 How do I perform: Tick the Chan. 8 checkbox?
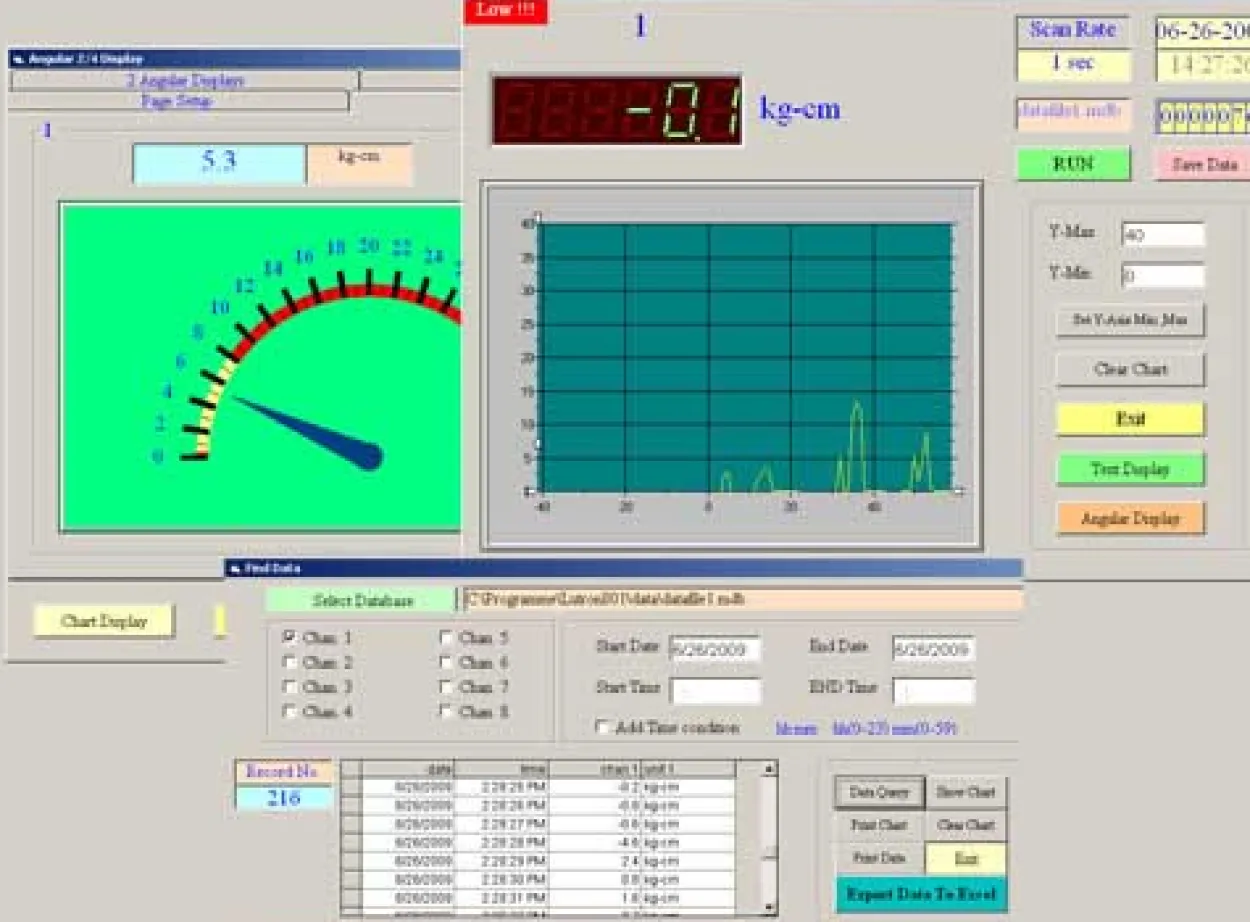[x=446, y=712]
